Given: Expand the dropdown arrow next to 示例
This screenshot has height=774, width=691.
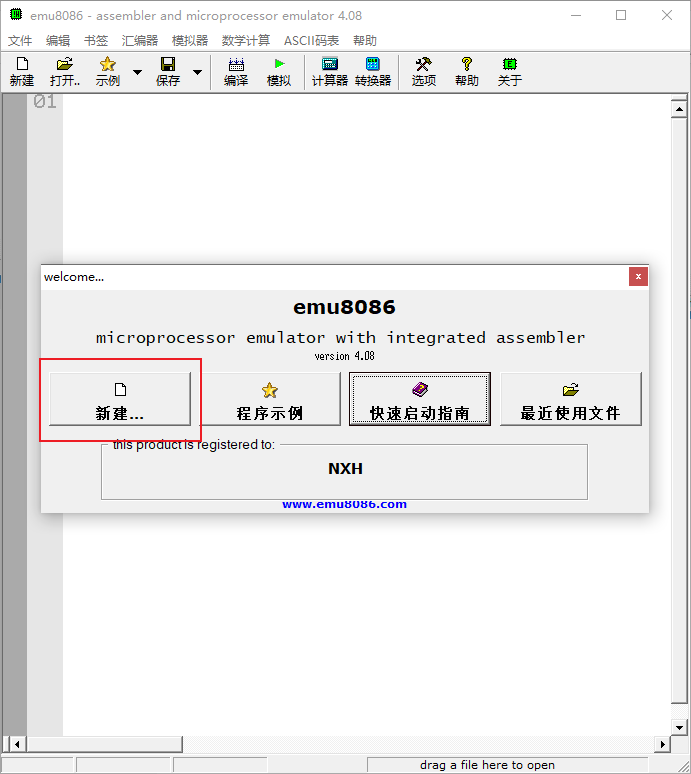Looking at the screenshot, I should 138,72.
